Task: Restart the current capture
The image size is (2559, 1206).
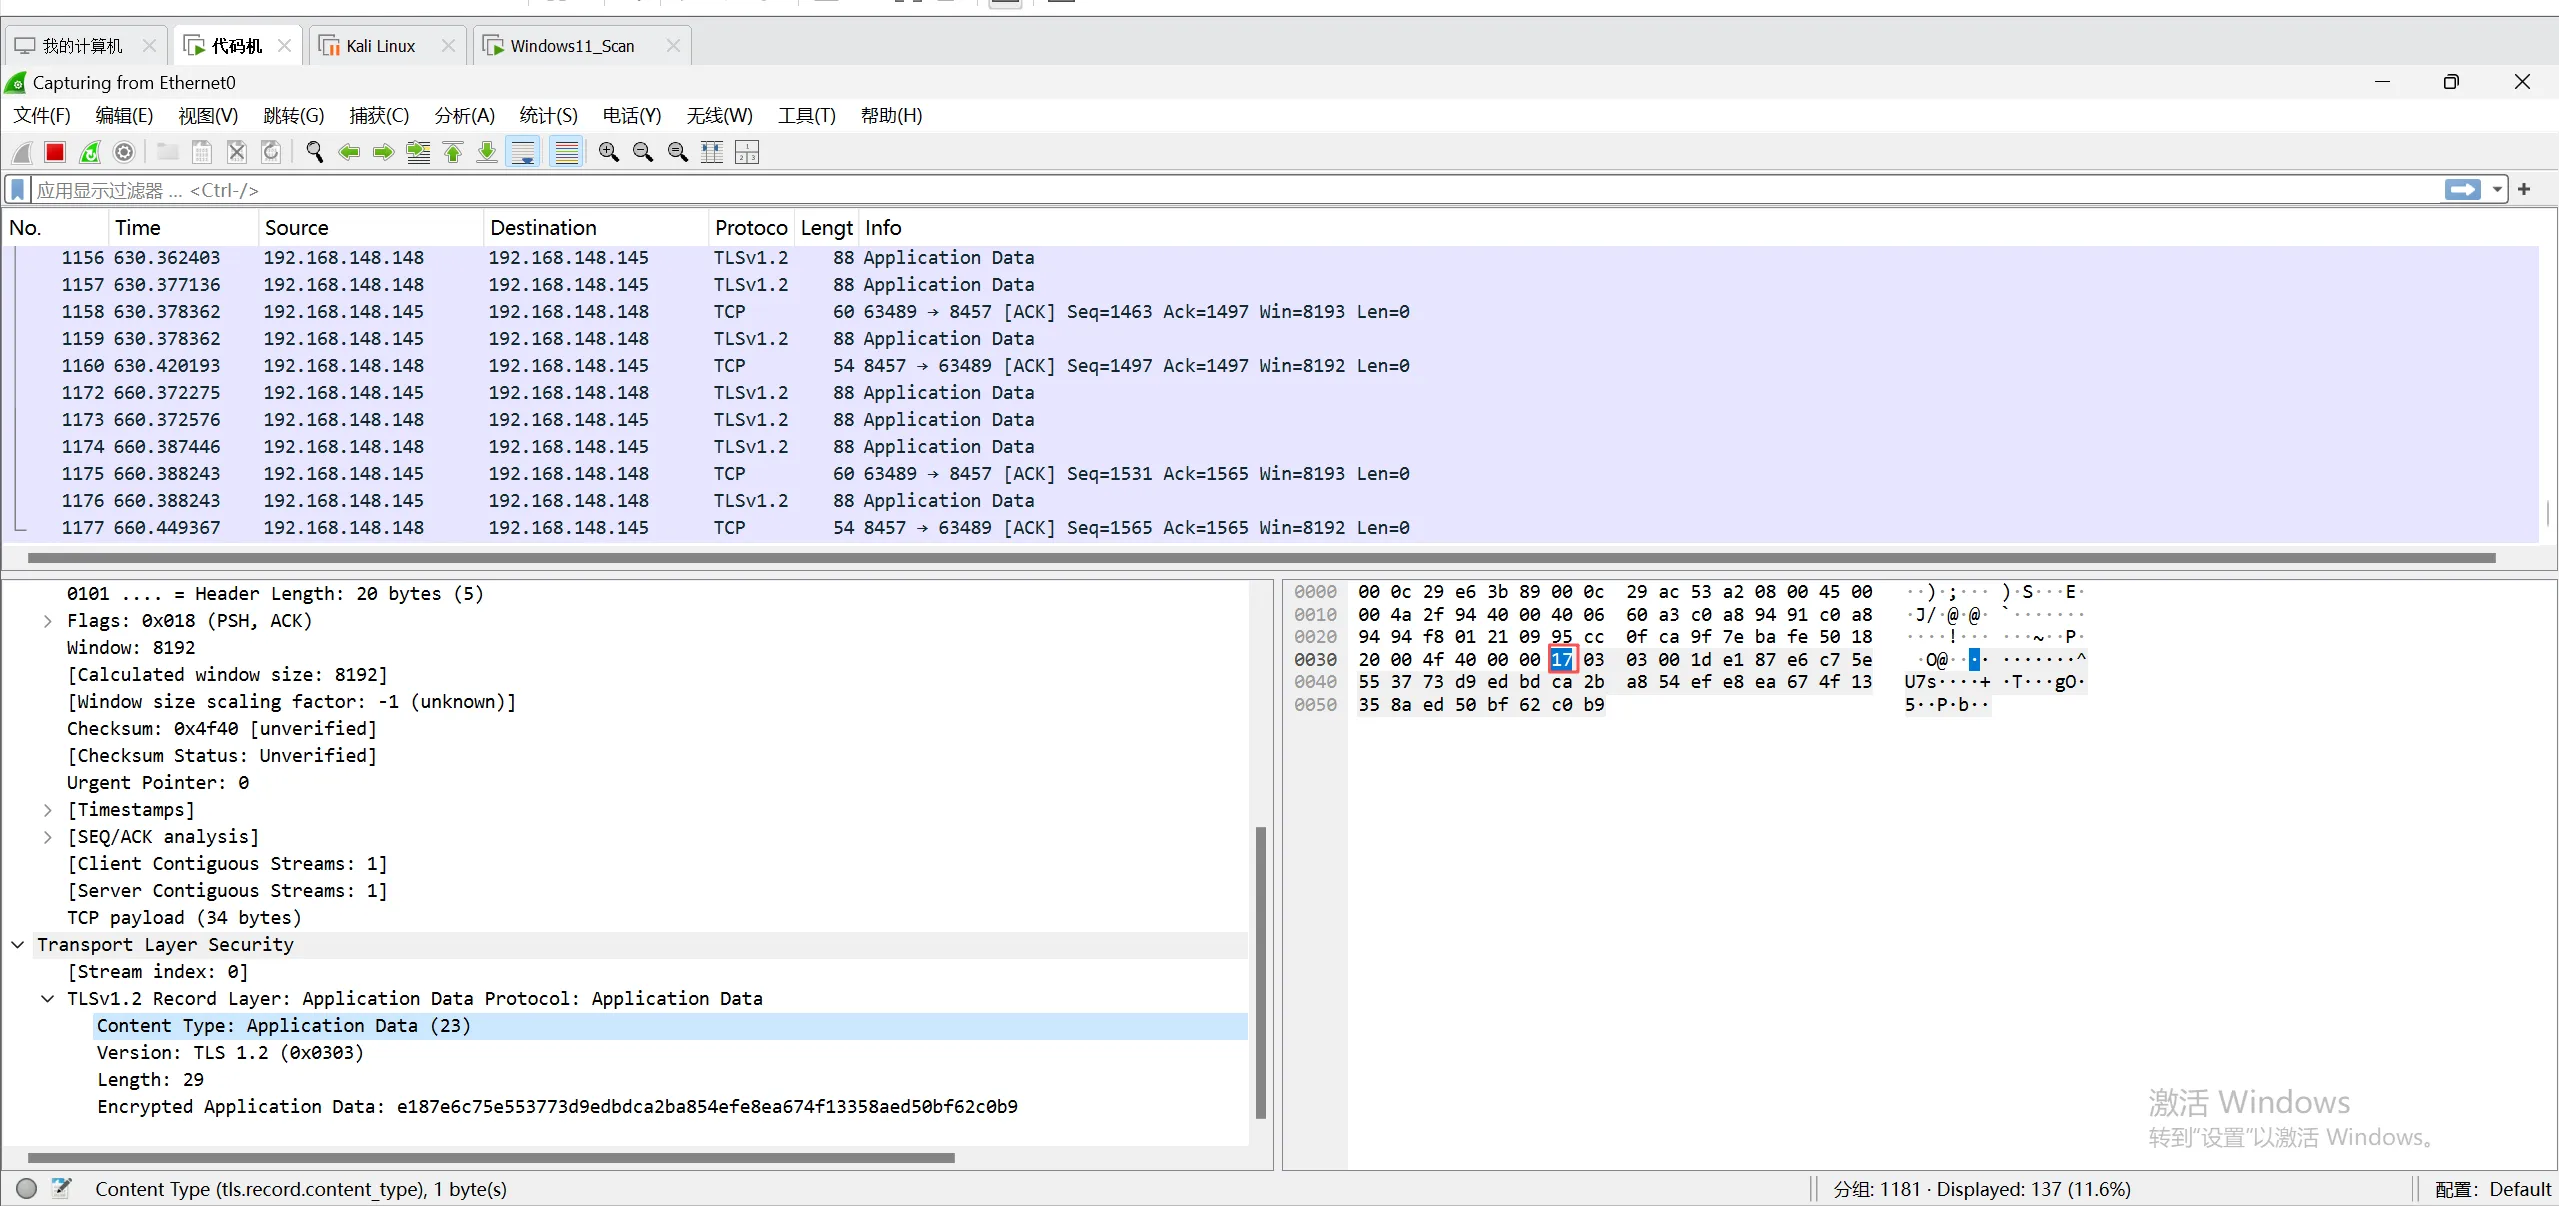Action: coord(90,152)
